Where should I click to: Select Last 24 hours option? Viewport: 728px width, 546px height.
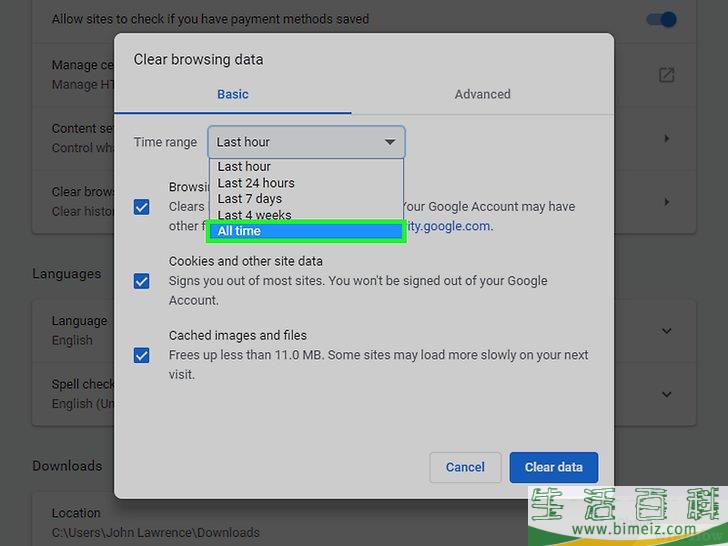[306, 183]
